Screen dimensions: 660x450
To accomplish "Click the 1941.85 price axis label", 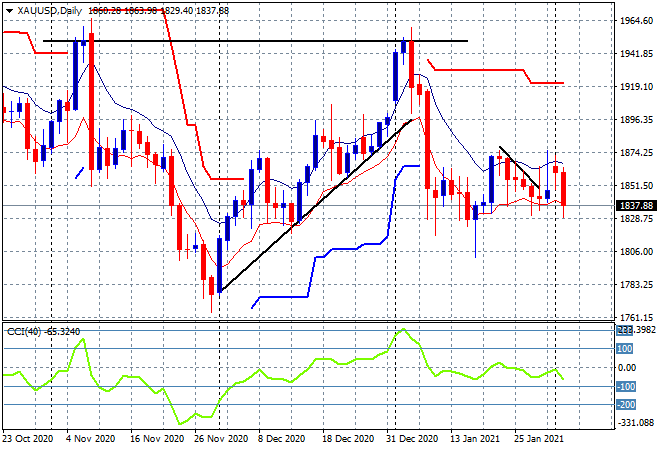I will click(x=636, y=54).
